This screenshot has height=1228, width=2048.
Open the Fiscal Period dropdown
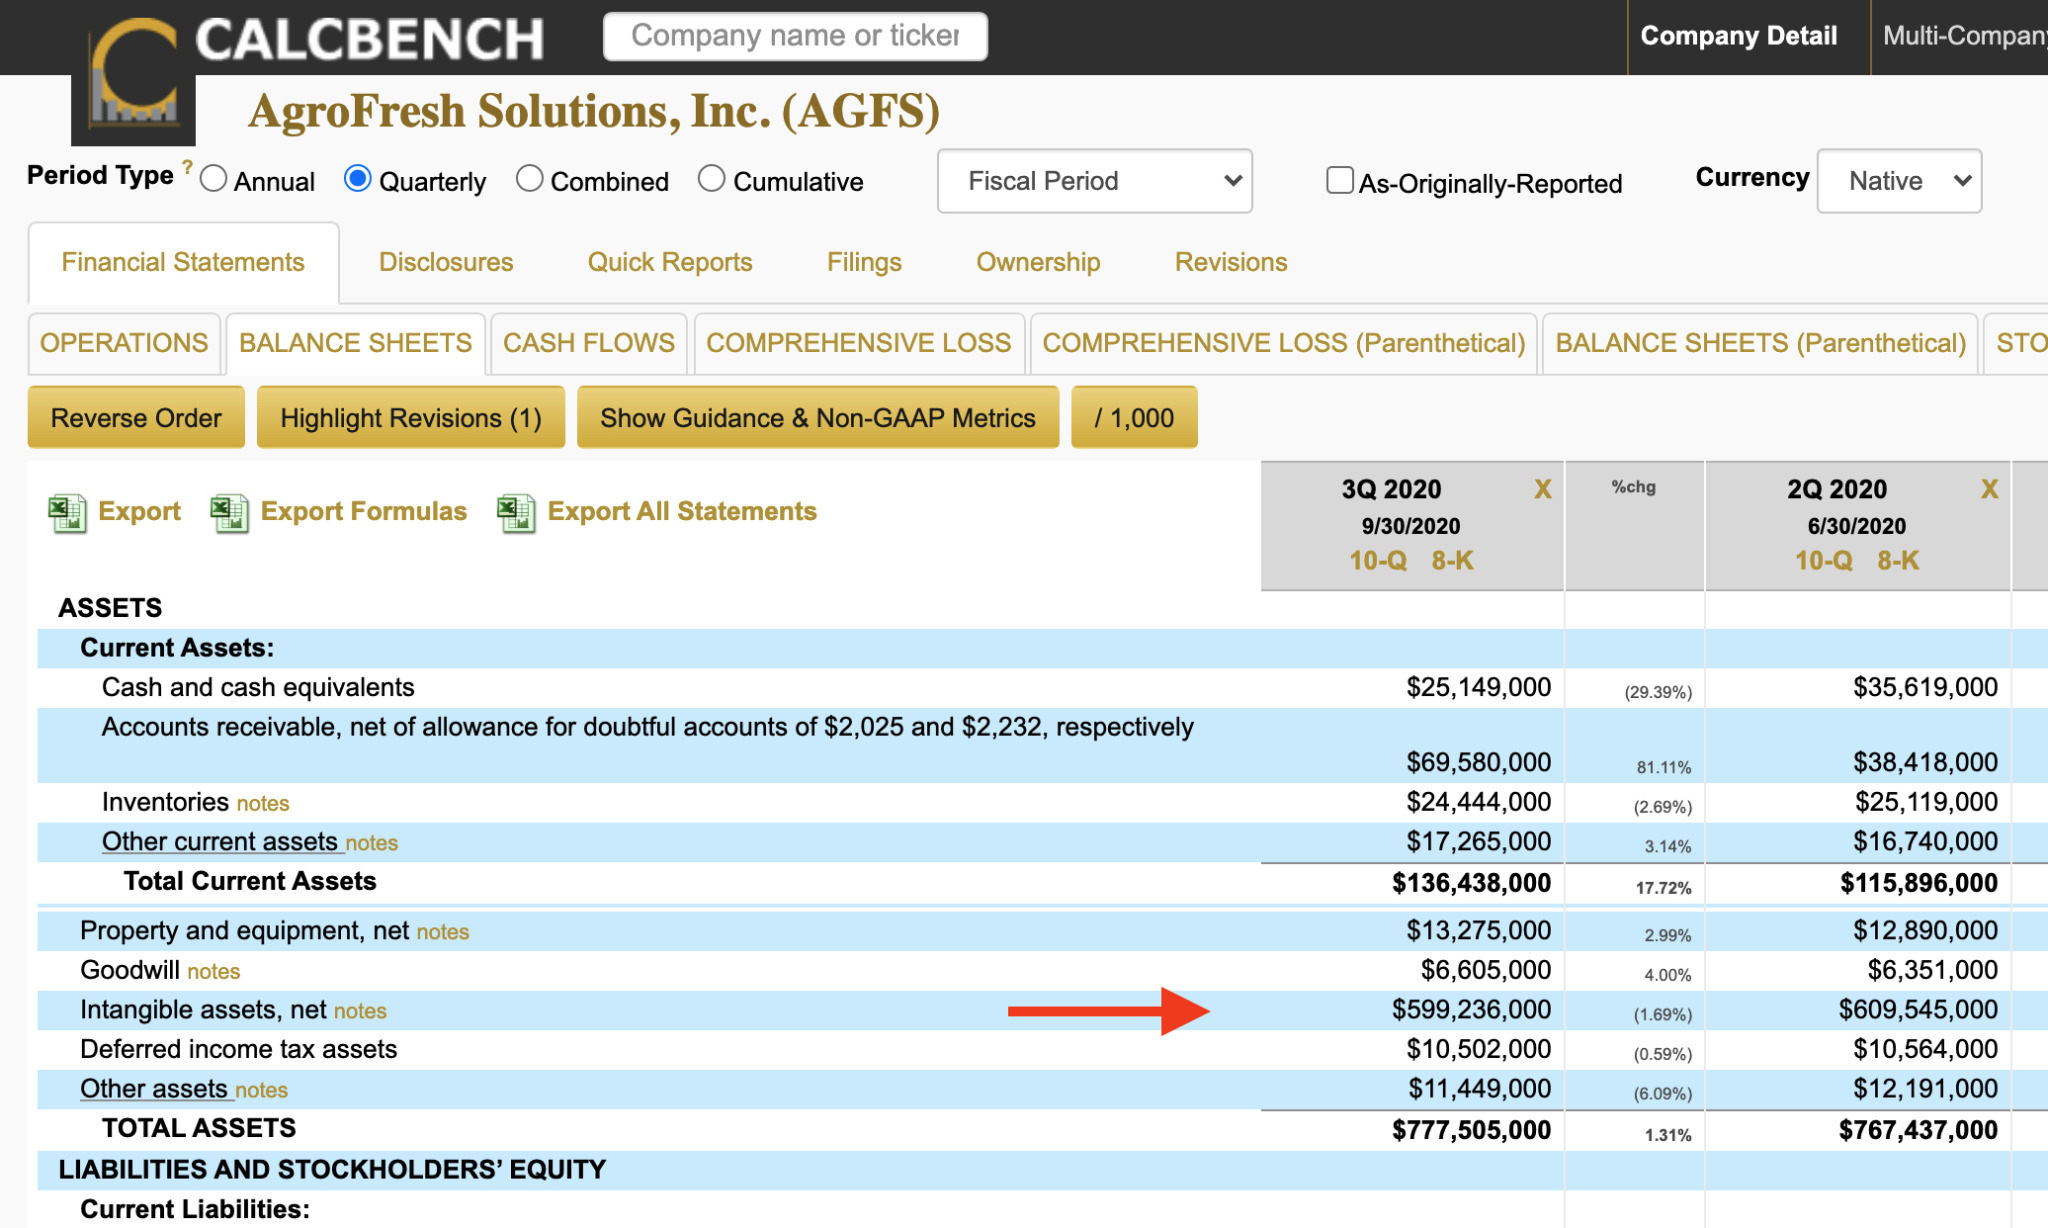click(x=1094, y=181)
